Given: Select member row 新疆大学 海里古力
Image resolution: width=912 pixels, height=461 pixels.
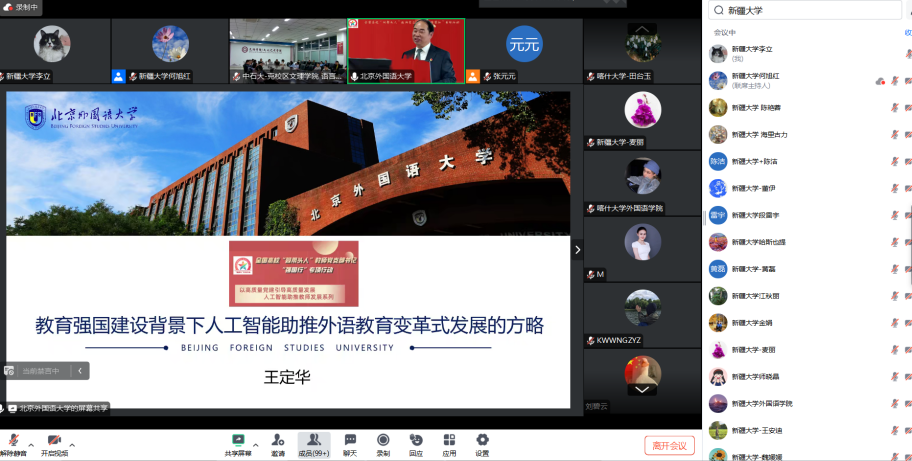Looking at the screenshot, I should 809,134.
